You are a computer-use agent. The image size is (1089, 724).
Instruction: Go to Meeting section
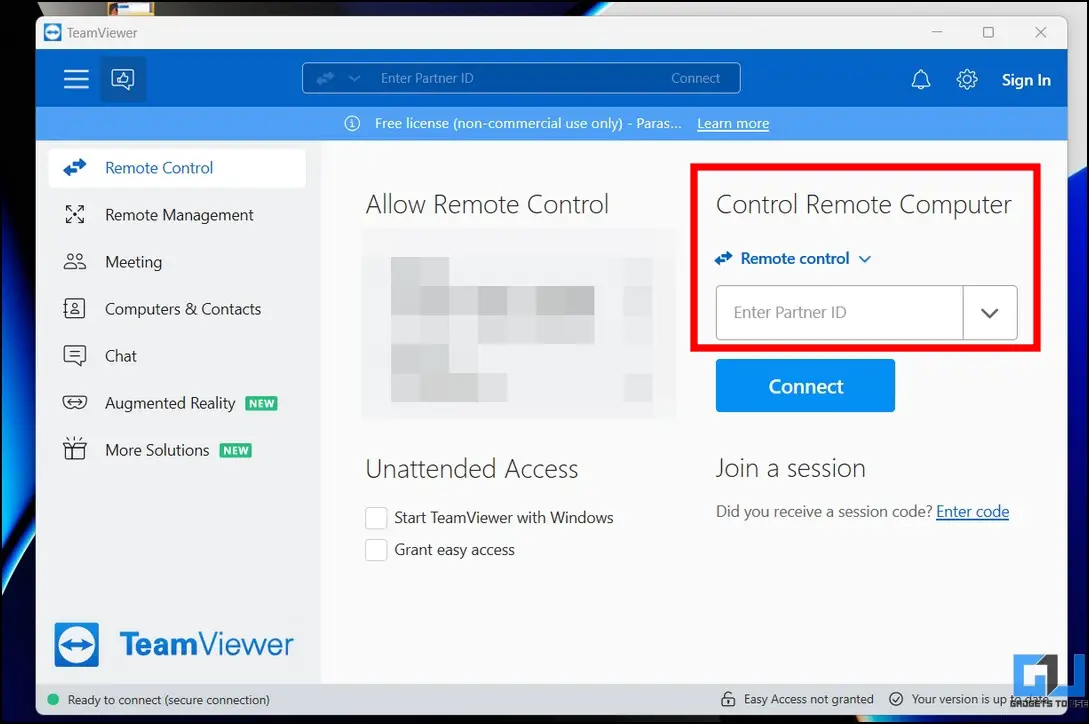pos(177,262)
